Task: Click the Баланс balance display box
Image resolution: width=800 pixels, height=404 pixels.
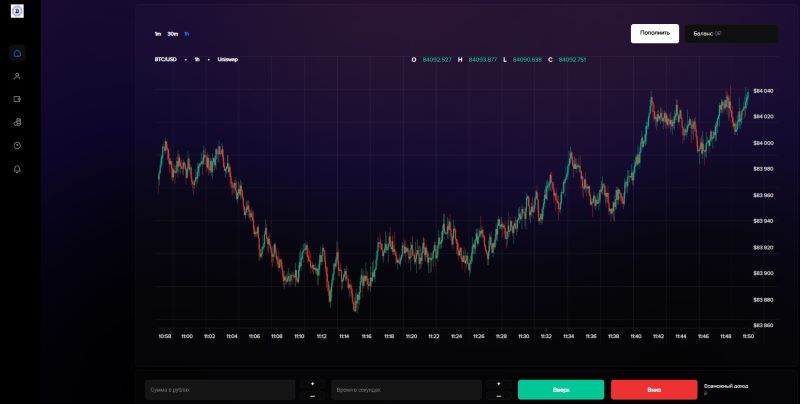Action: point(730,33)
